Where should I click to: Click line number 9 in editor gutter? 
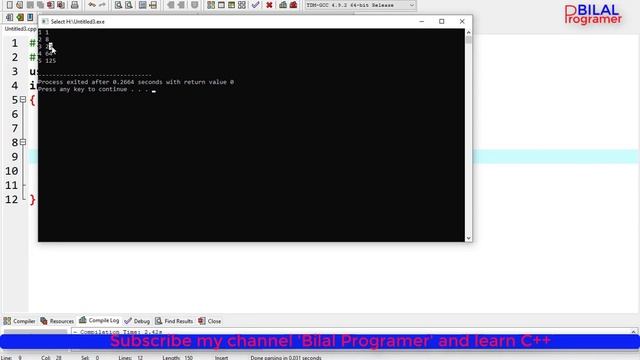click(15, 157)
